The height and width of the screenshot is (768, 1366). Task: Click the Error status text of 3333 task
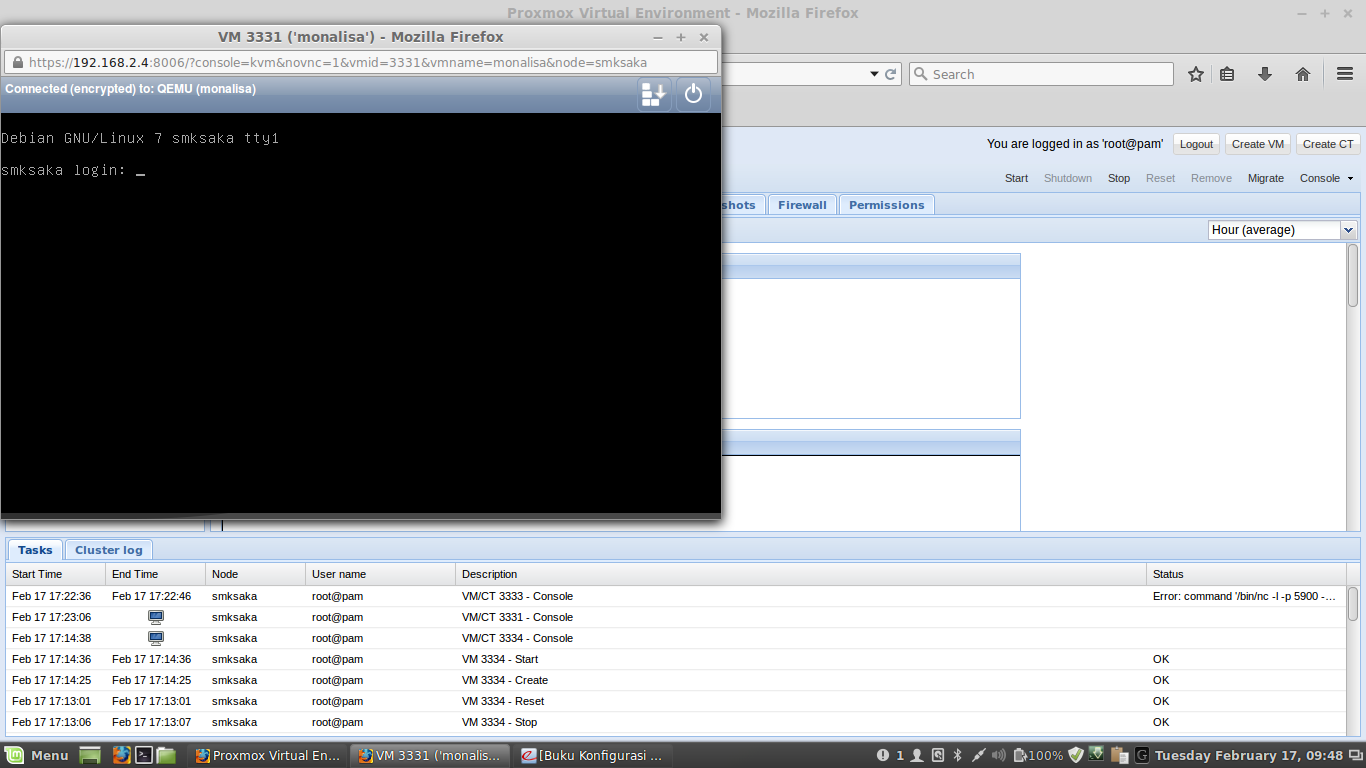pyautogui.click(x=1244, y=596)
